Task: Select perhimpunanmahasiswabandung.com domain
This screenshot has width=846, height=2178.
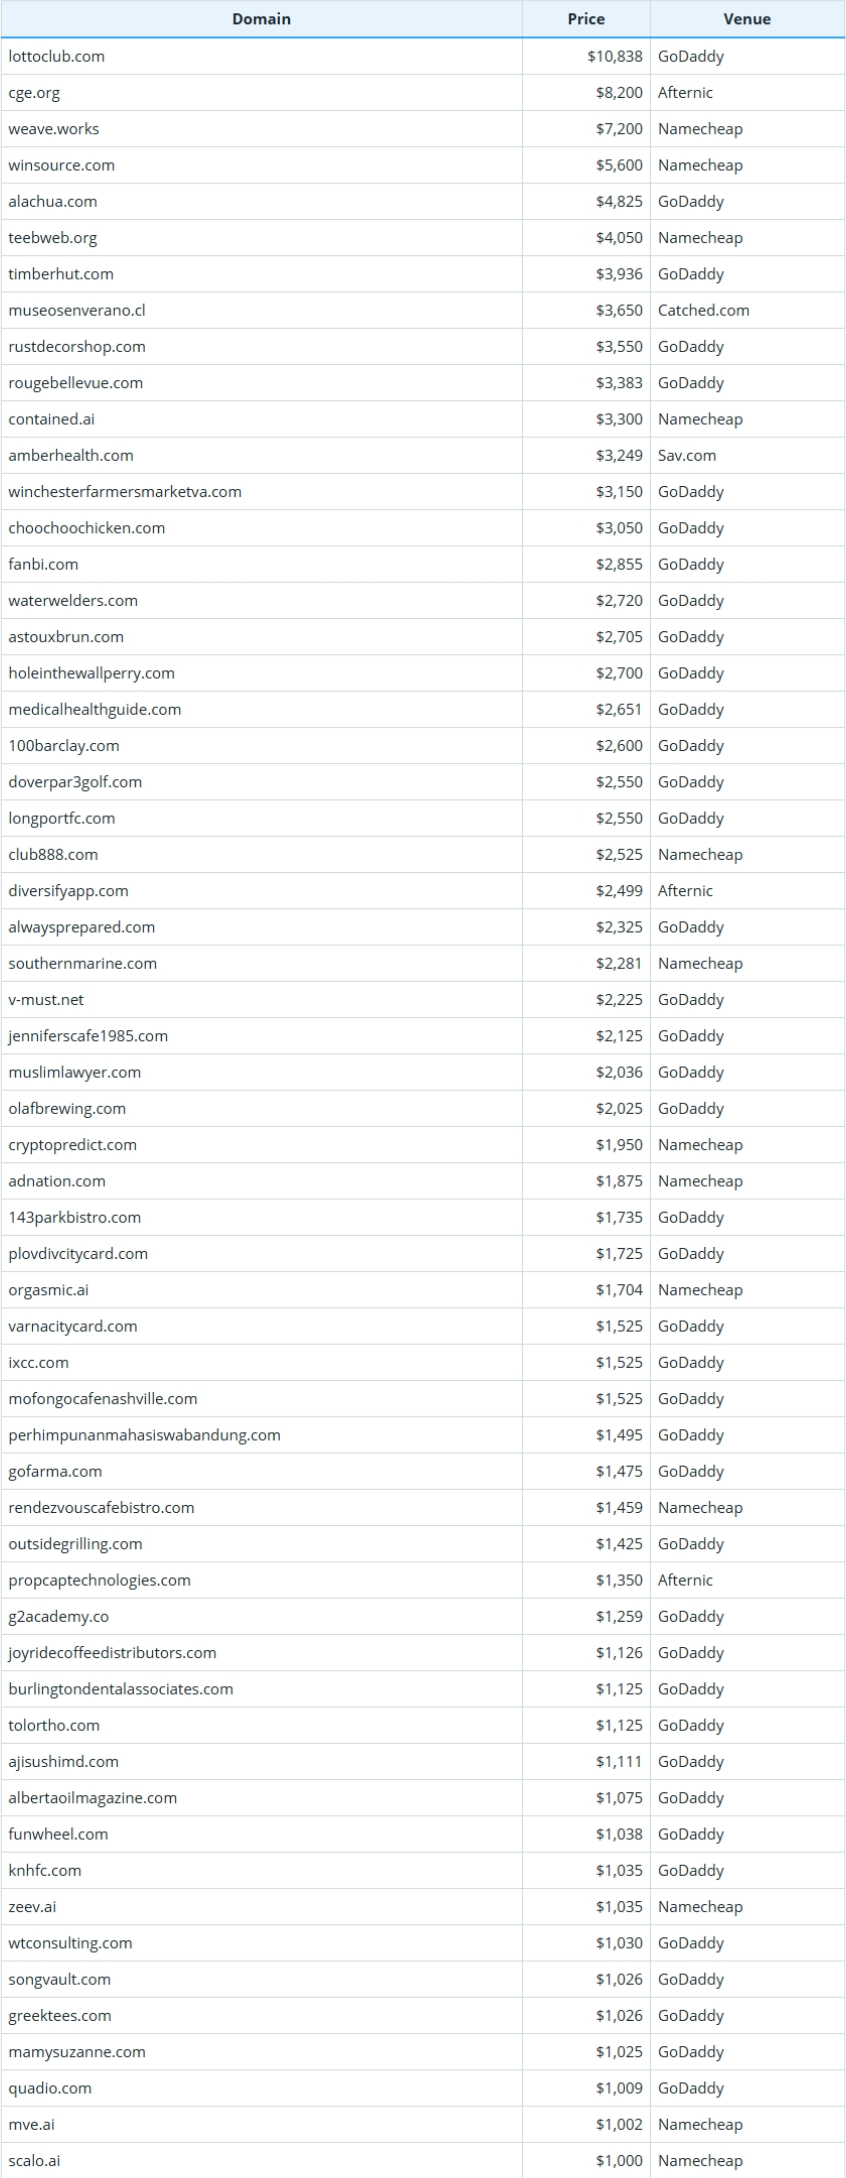Action: pos(144,1435)
